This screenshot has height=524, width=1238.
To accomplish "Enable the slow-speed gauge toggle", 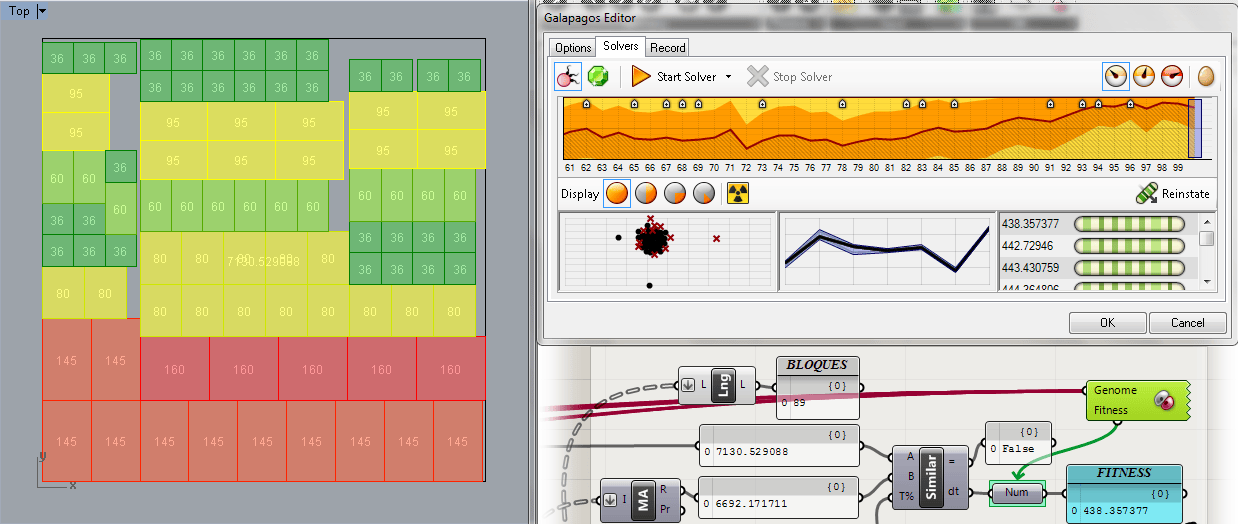I will [x=1115, y=76].
